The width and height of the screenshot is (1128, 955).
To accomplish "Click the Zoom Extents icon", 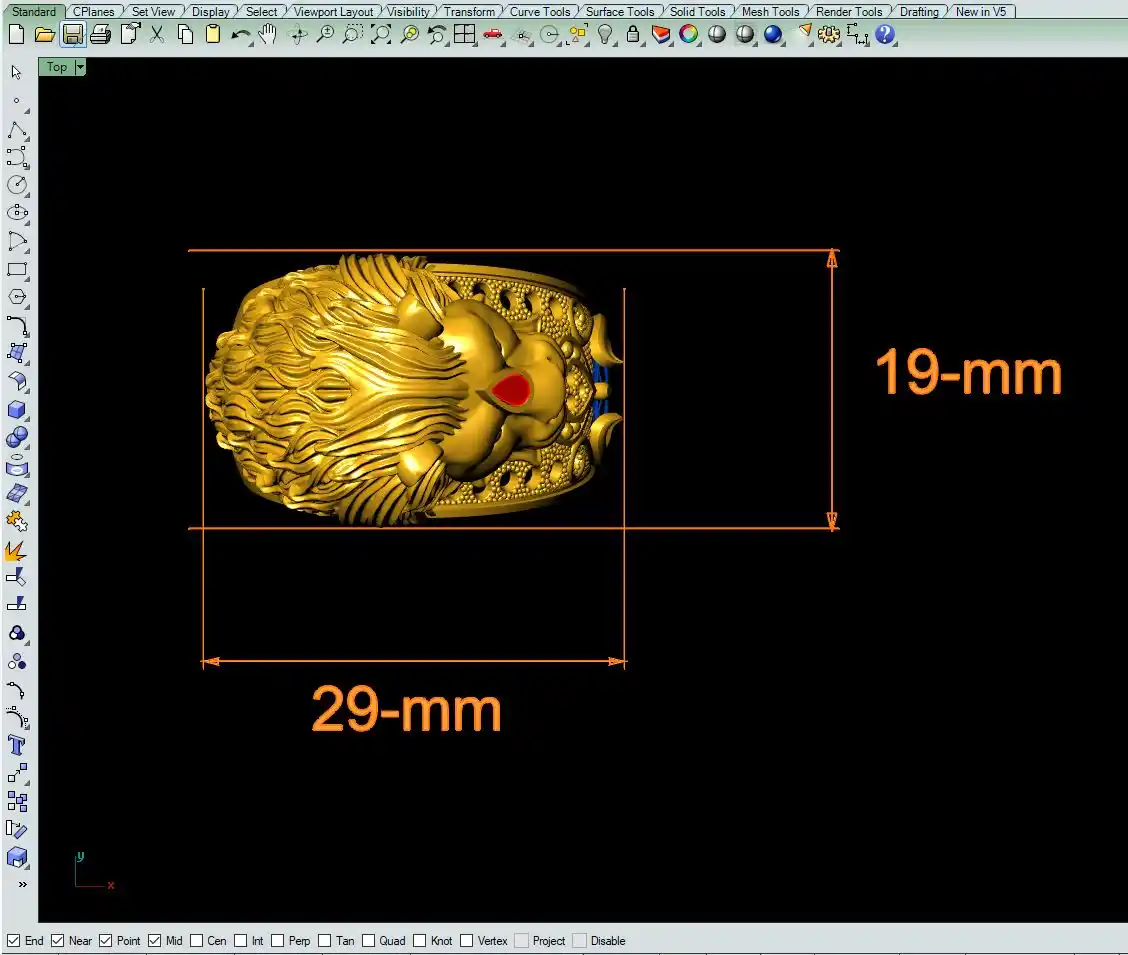I will pyautogui.click(x=381, y=35).
